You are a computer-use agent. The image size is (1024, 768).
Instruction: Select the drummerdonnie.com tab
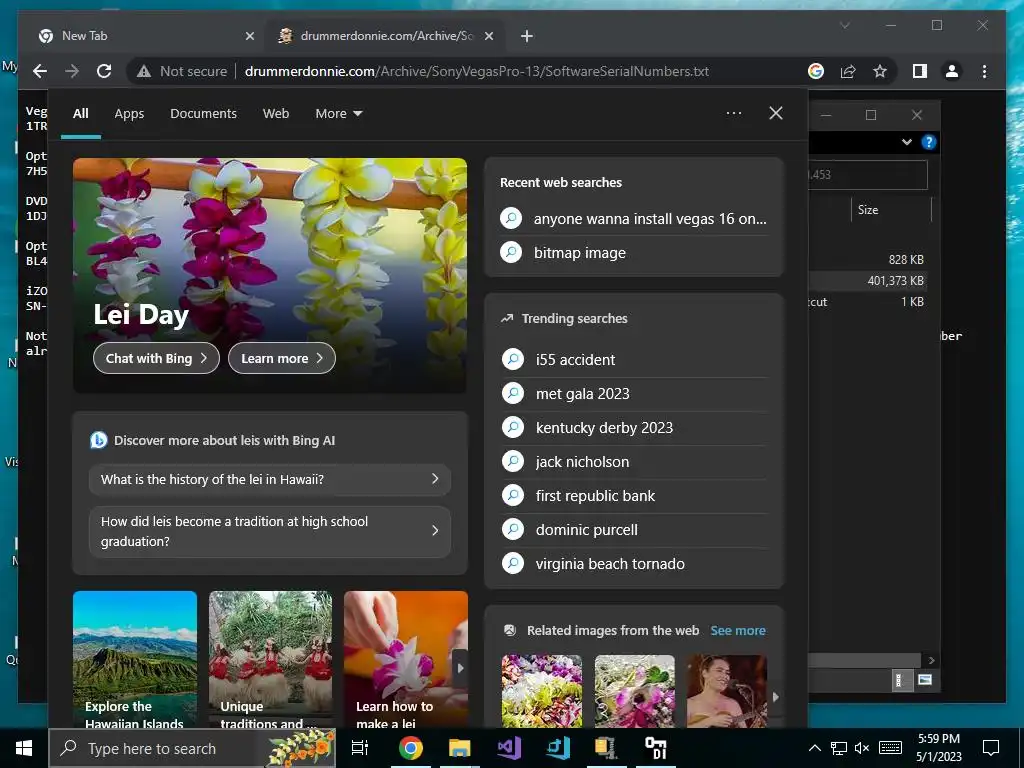tap(384, 37)
